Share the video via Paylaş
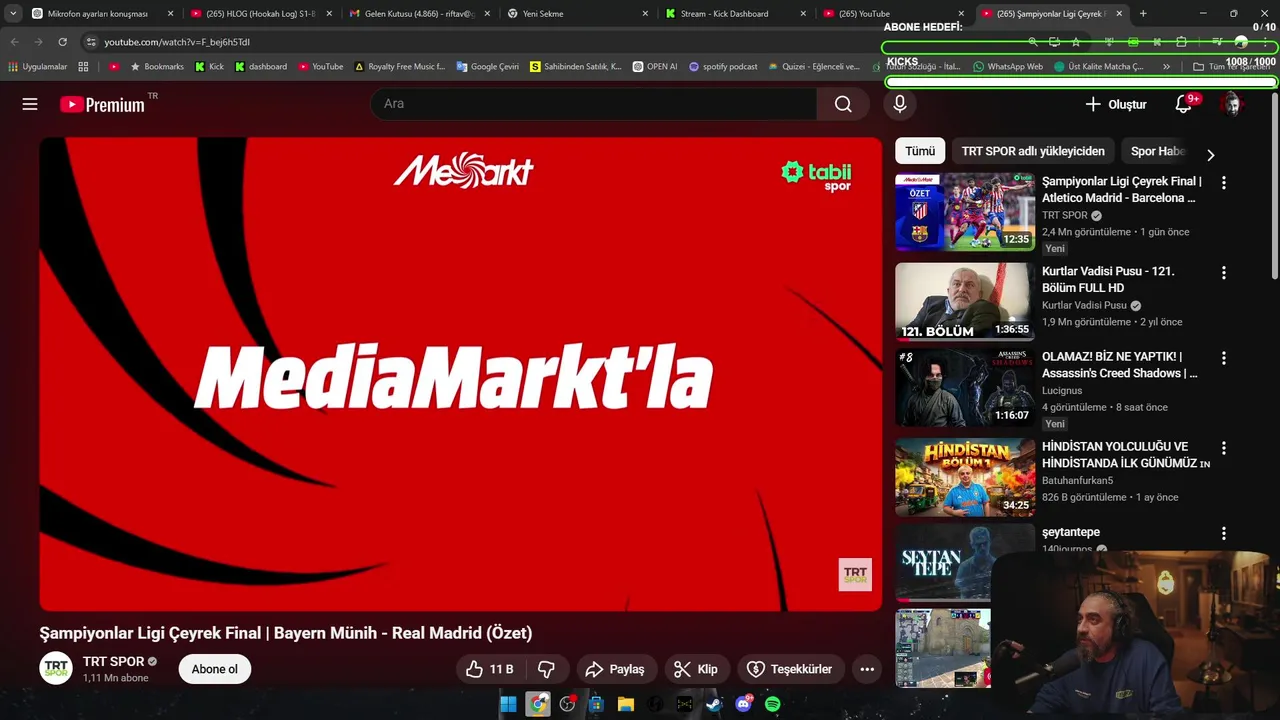Screen dimensions: 1280x720 (615, 669)
